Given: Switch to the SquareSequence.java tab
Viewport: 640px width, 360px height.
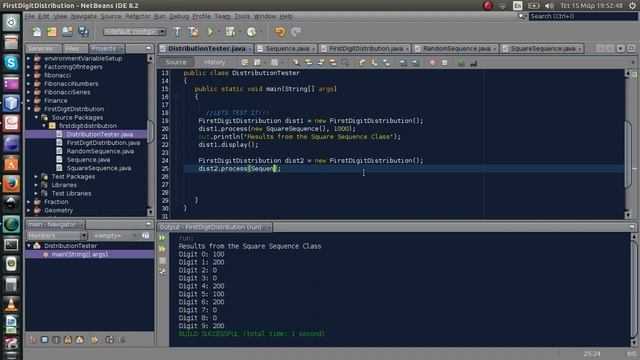Looking at the screenshot, I should tap(542, 49).
